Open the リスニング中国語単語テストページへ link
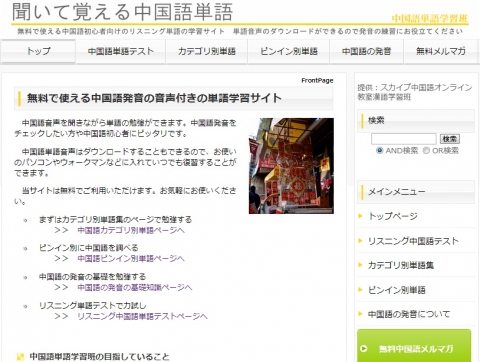This screenshot has height=362, width=480. [x=142, y=316]
